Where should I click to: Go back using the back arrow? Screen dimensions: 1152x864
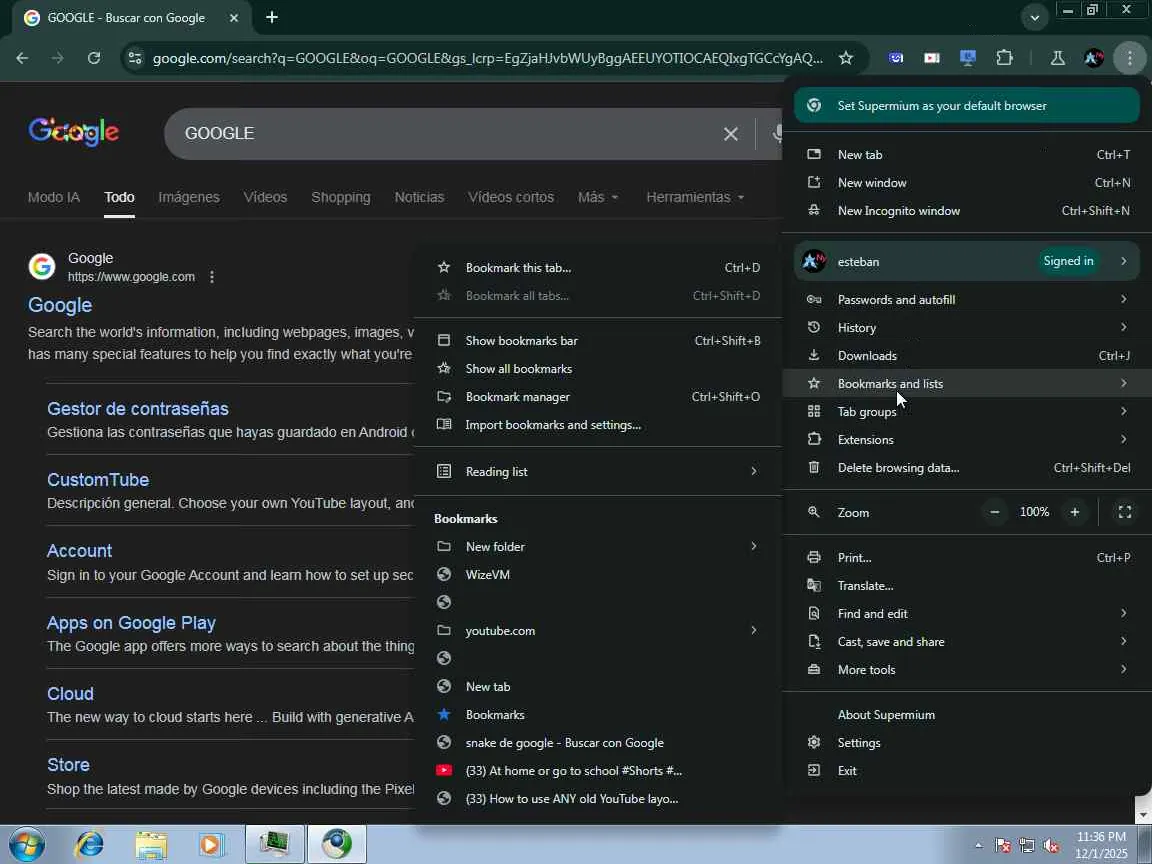[22, 58]
